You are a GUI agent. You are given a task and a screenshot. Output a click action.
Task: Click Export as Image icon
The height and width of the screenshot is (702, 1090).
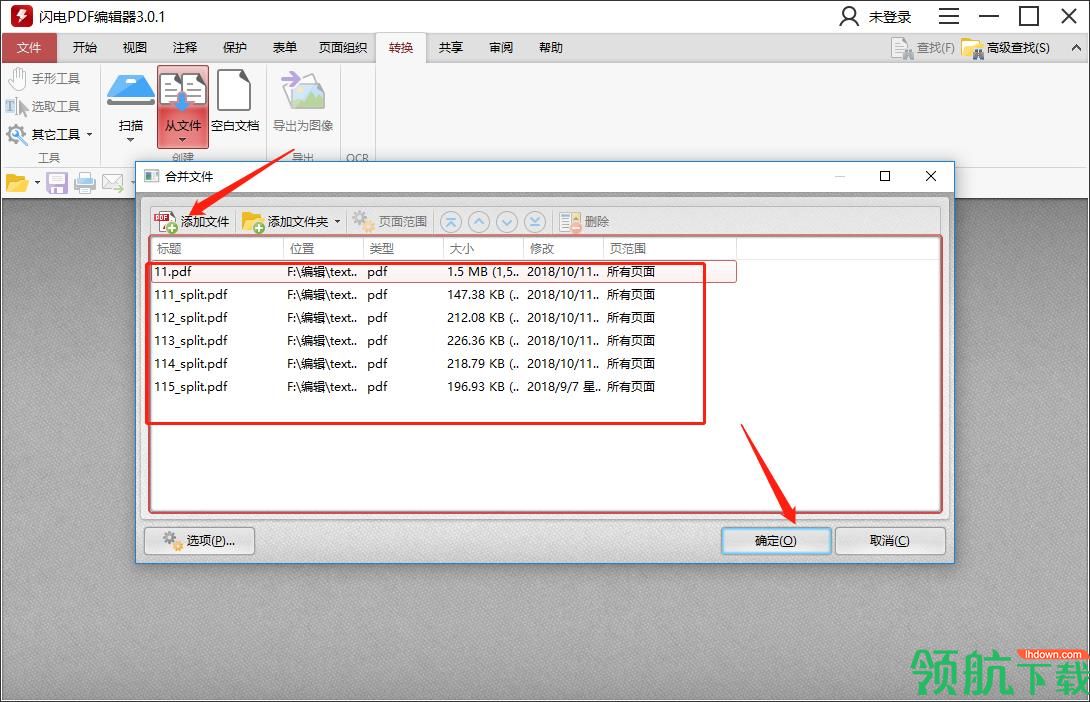pos(303,90)
